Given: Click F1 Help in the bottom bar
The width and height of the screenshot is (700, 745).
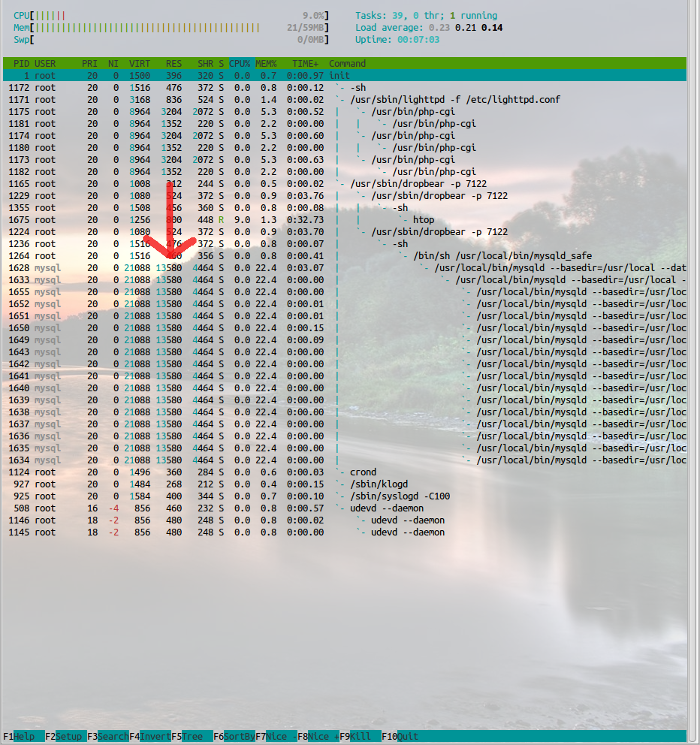Looking at the screenshot, I should click(22, 737).
